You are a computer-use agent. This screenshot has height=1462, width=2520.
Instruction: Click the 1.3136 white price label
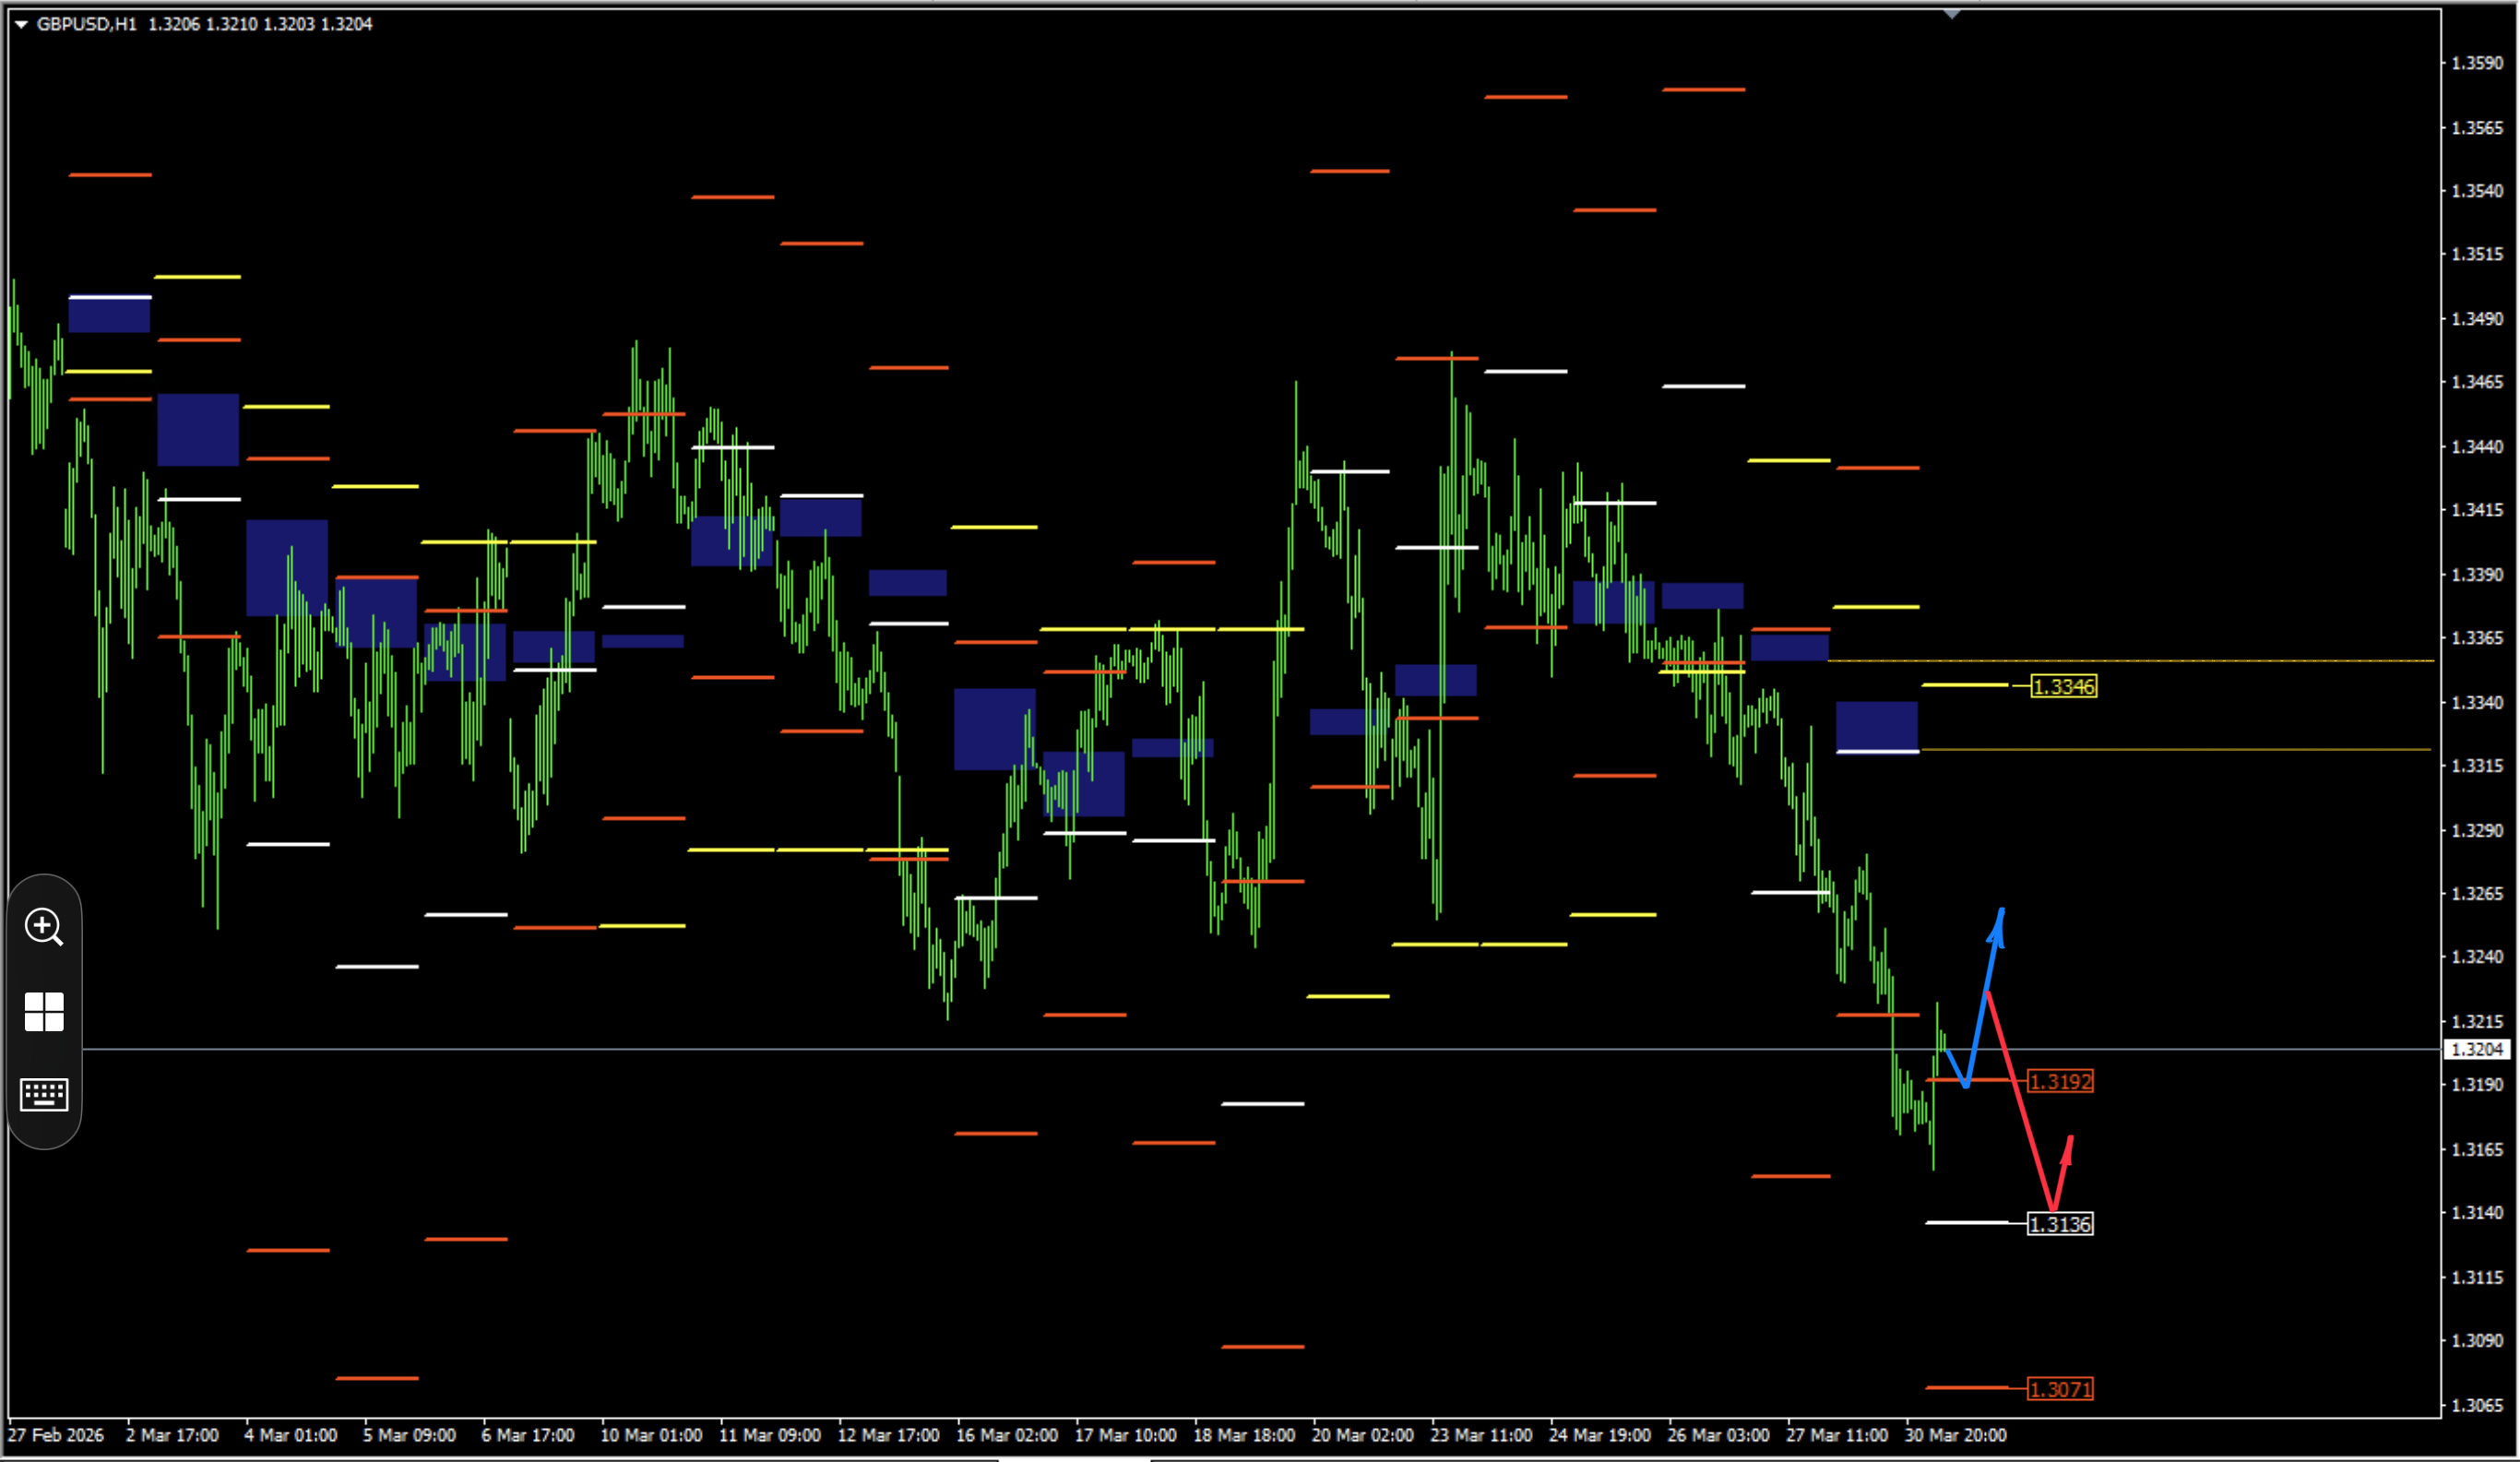[x=2060, y=1224]
